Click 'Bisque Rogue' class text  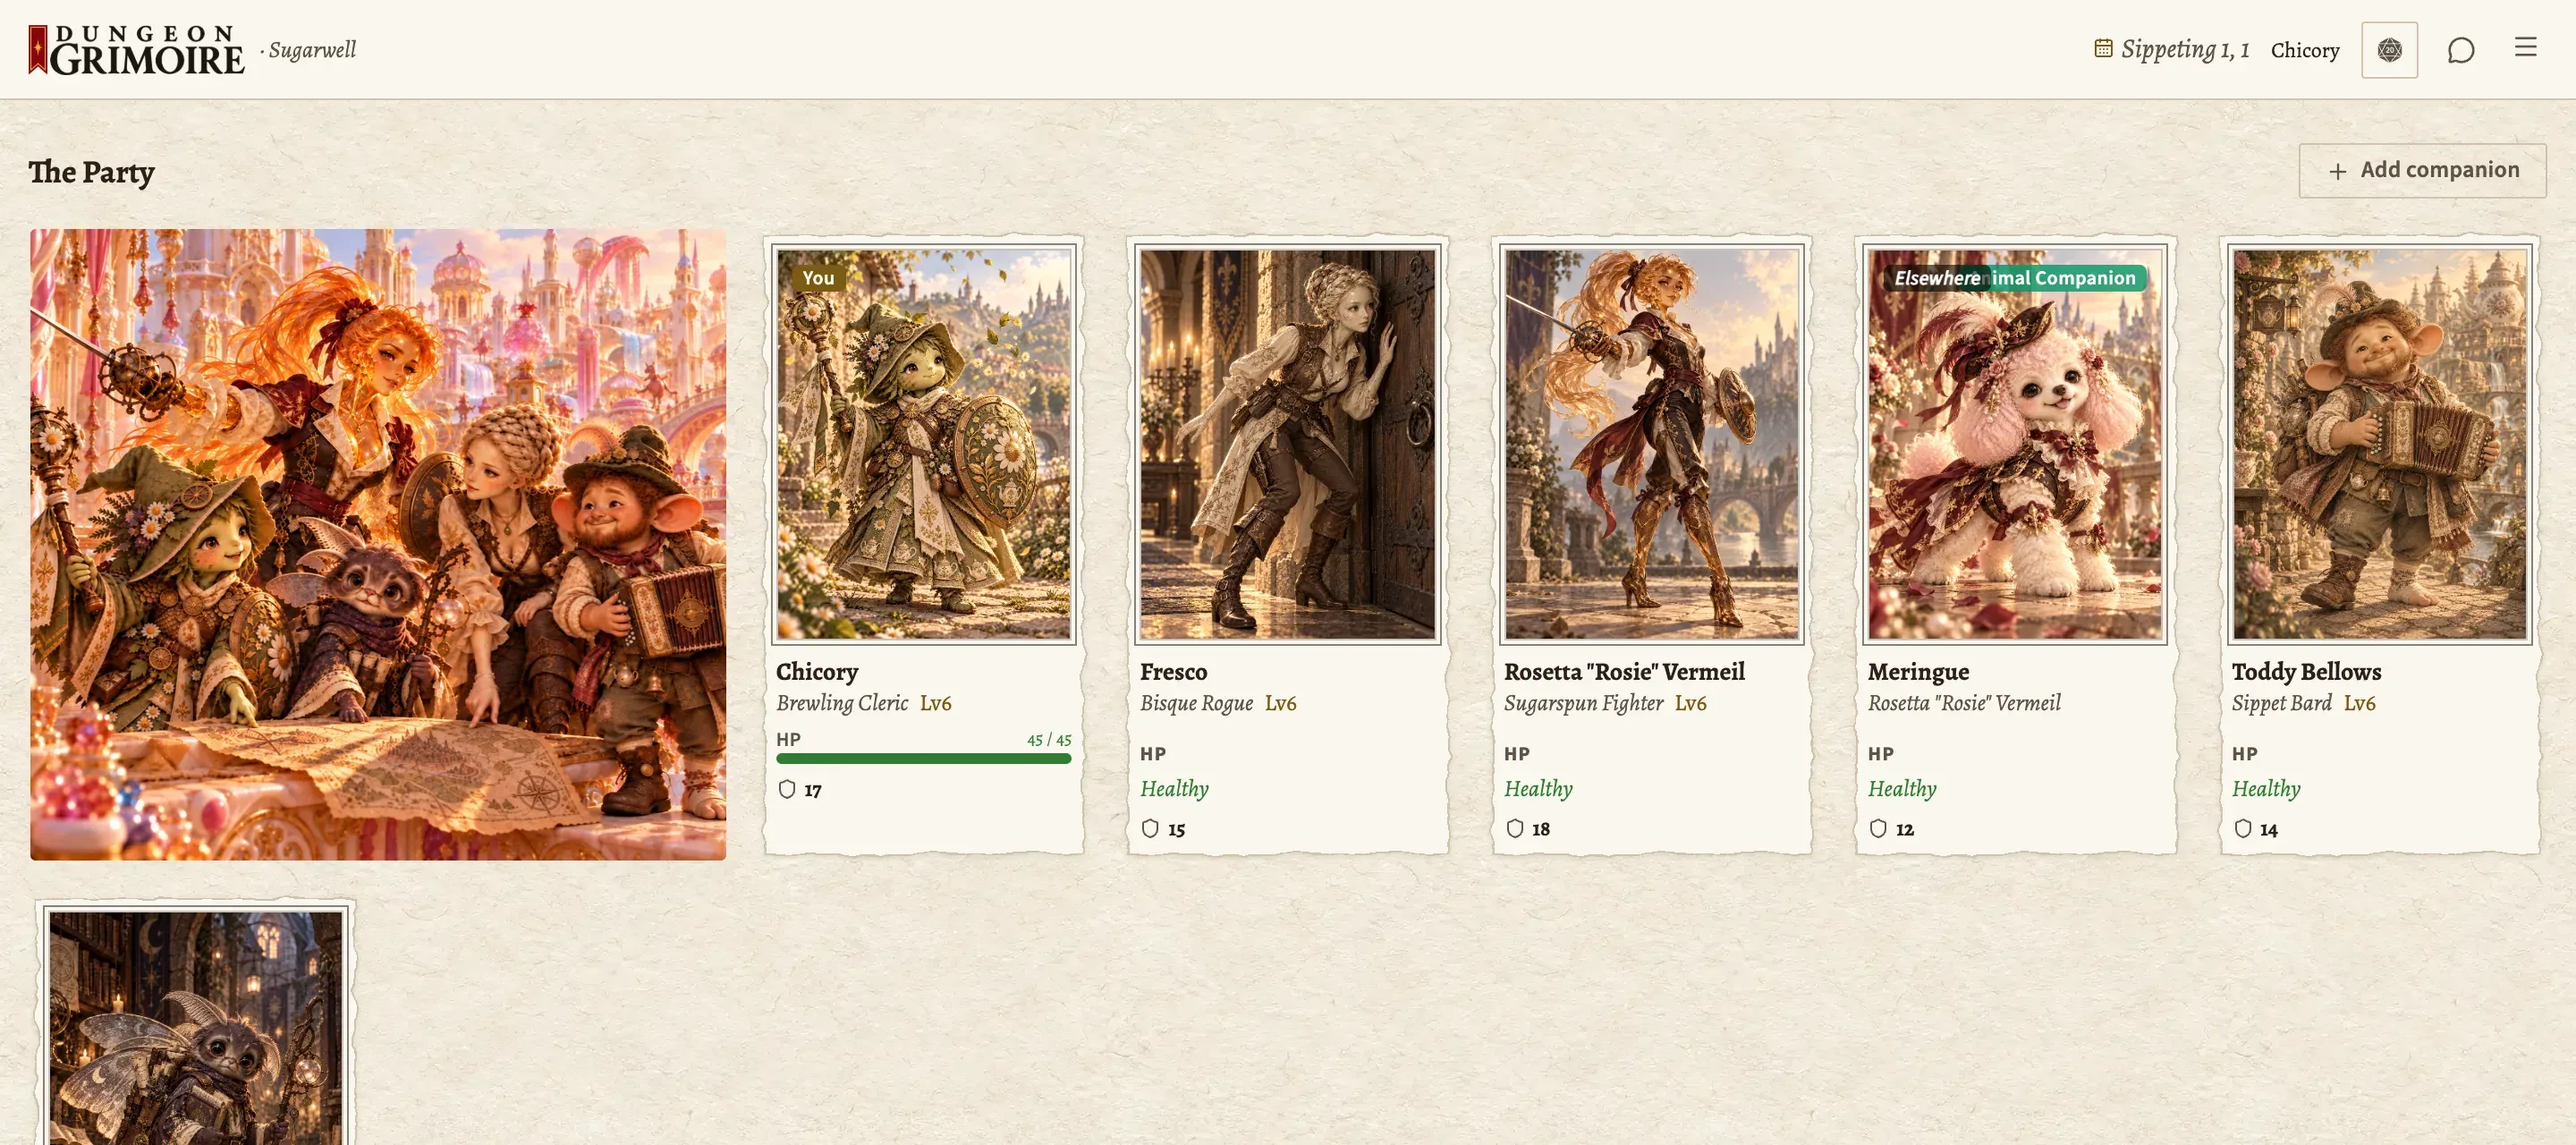tap(1196, 703)
